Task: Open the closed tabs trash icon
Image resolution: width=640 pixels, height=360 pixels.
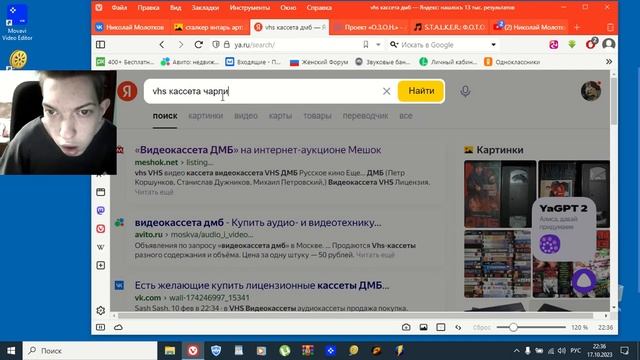Action: pos(610,27)
